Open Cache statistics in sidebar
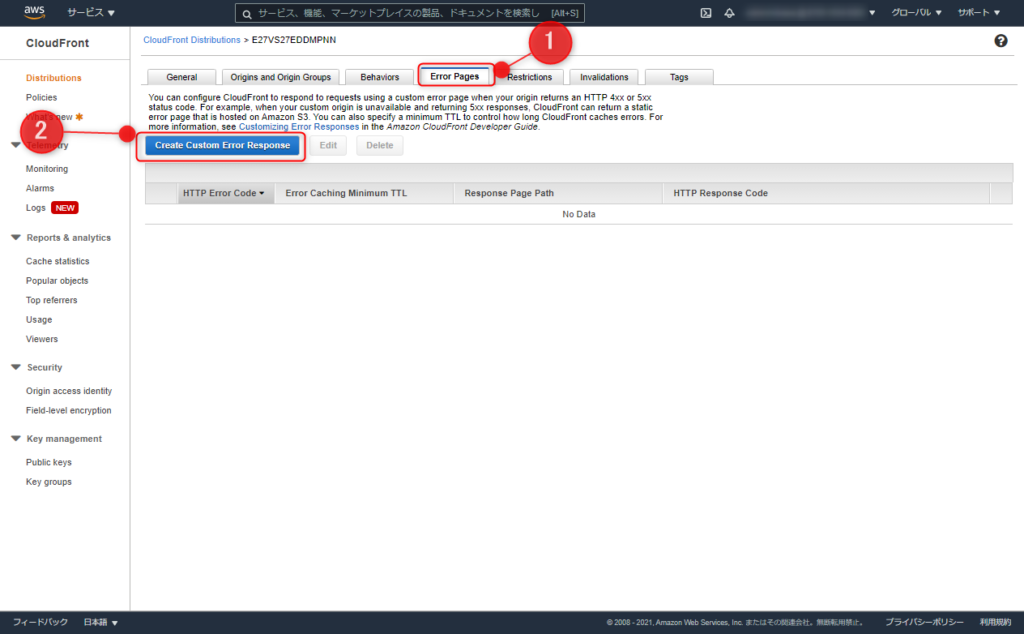Image resolution: width=1024 pixels, height=634 pixels. 57,261
